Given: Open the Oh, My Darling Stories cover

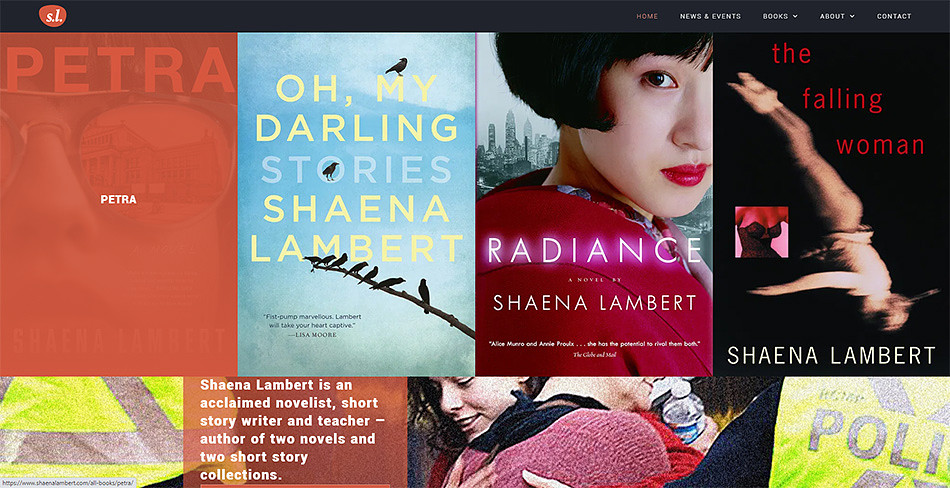Looking at the screenshot, I should pos(356,204).
